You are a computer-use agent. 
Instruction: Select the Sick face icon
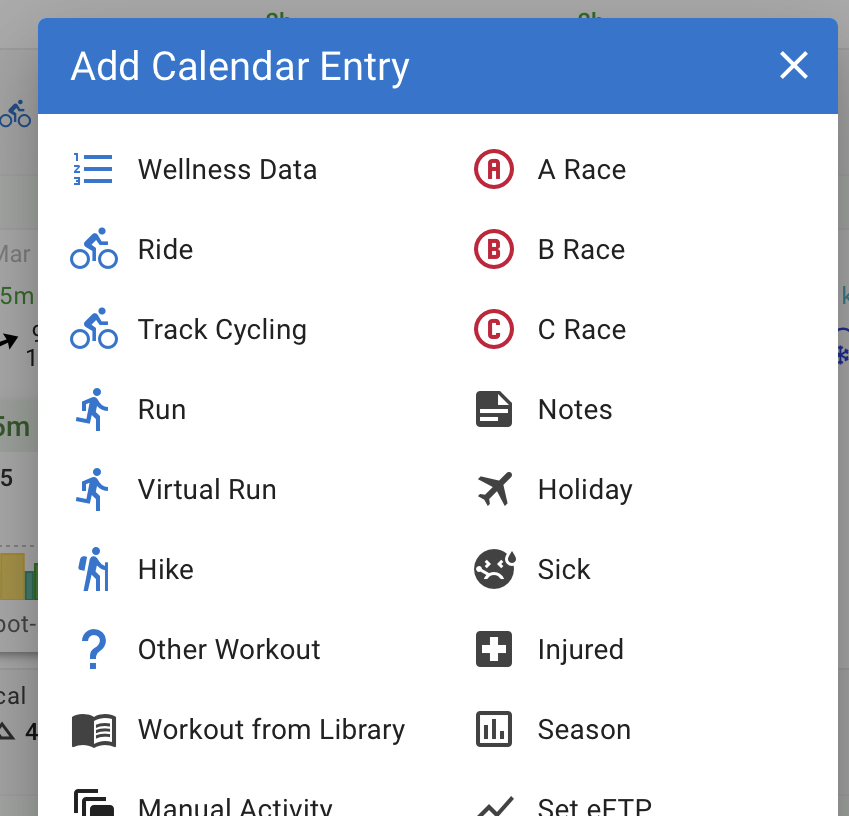493,570
